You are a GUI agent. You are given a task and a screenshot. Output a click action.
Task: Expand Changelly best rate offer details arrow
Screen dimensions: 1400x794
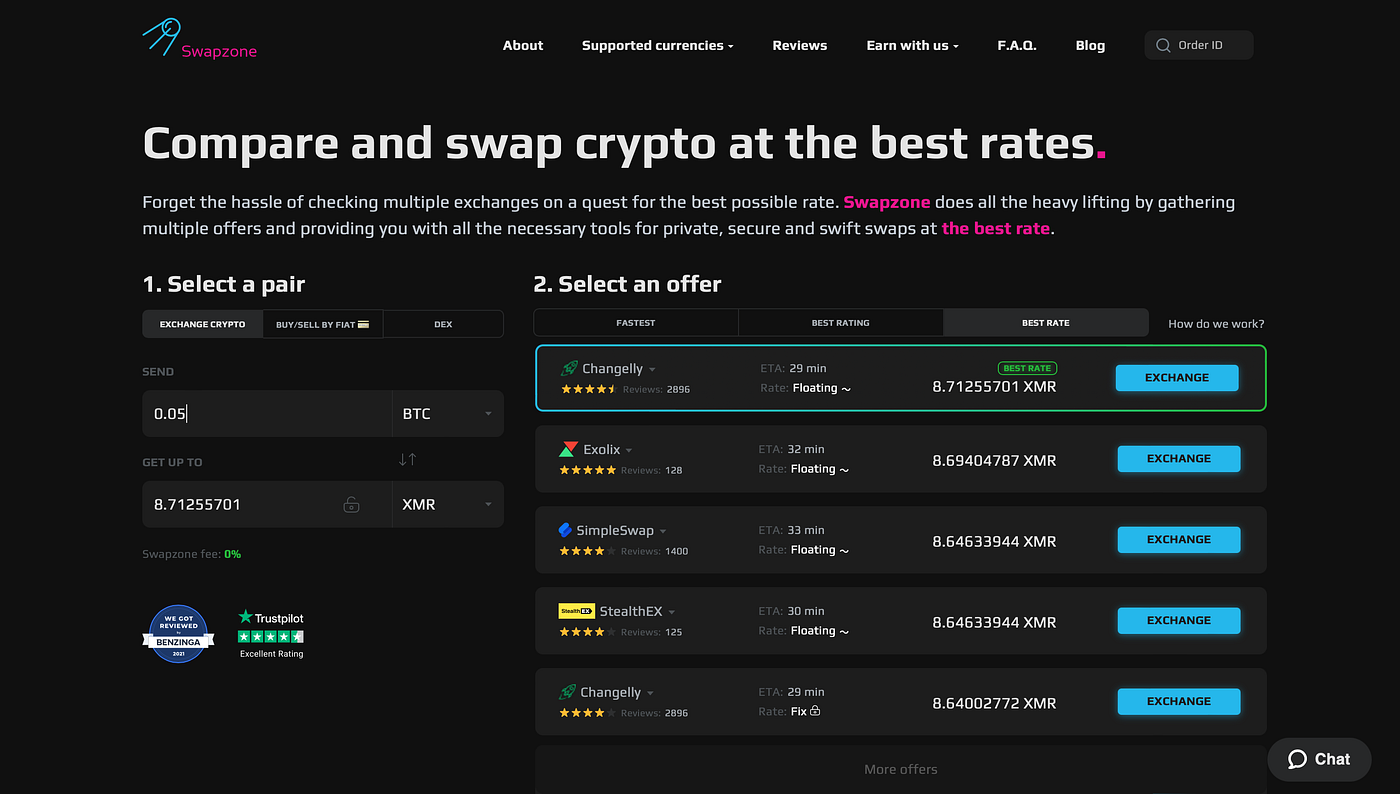[652, 370]
